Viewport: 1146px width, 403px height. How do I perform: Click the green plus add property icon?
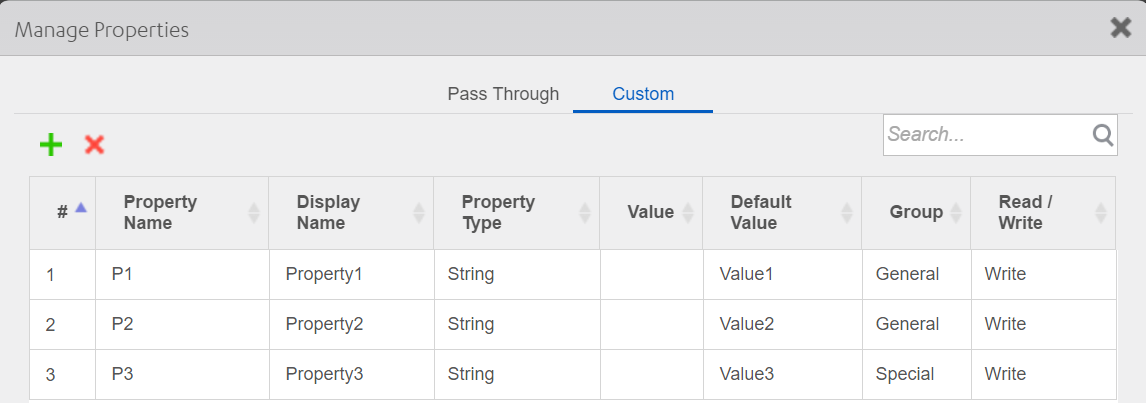click(x=51, y=145)
